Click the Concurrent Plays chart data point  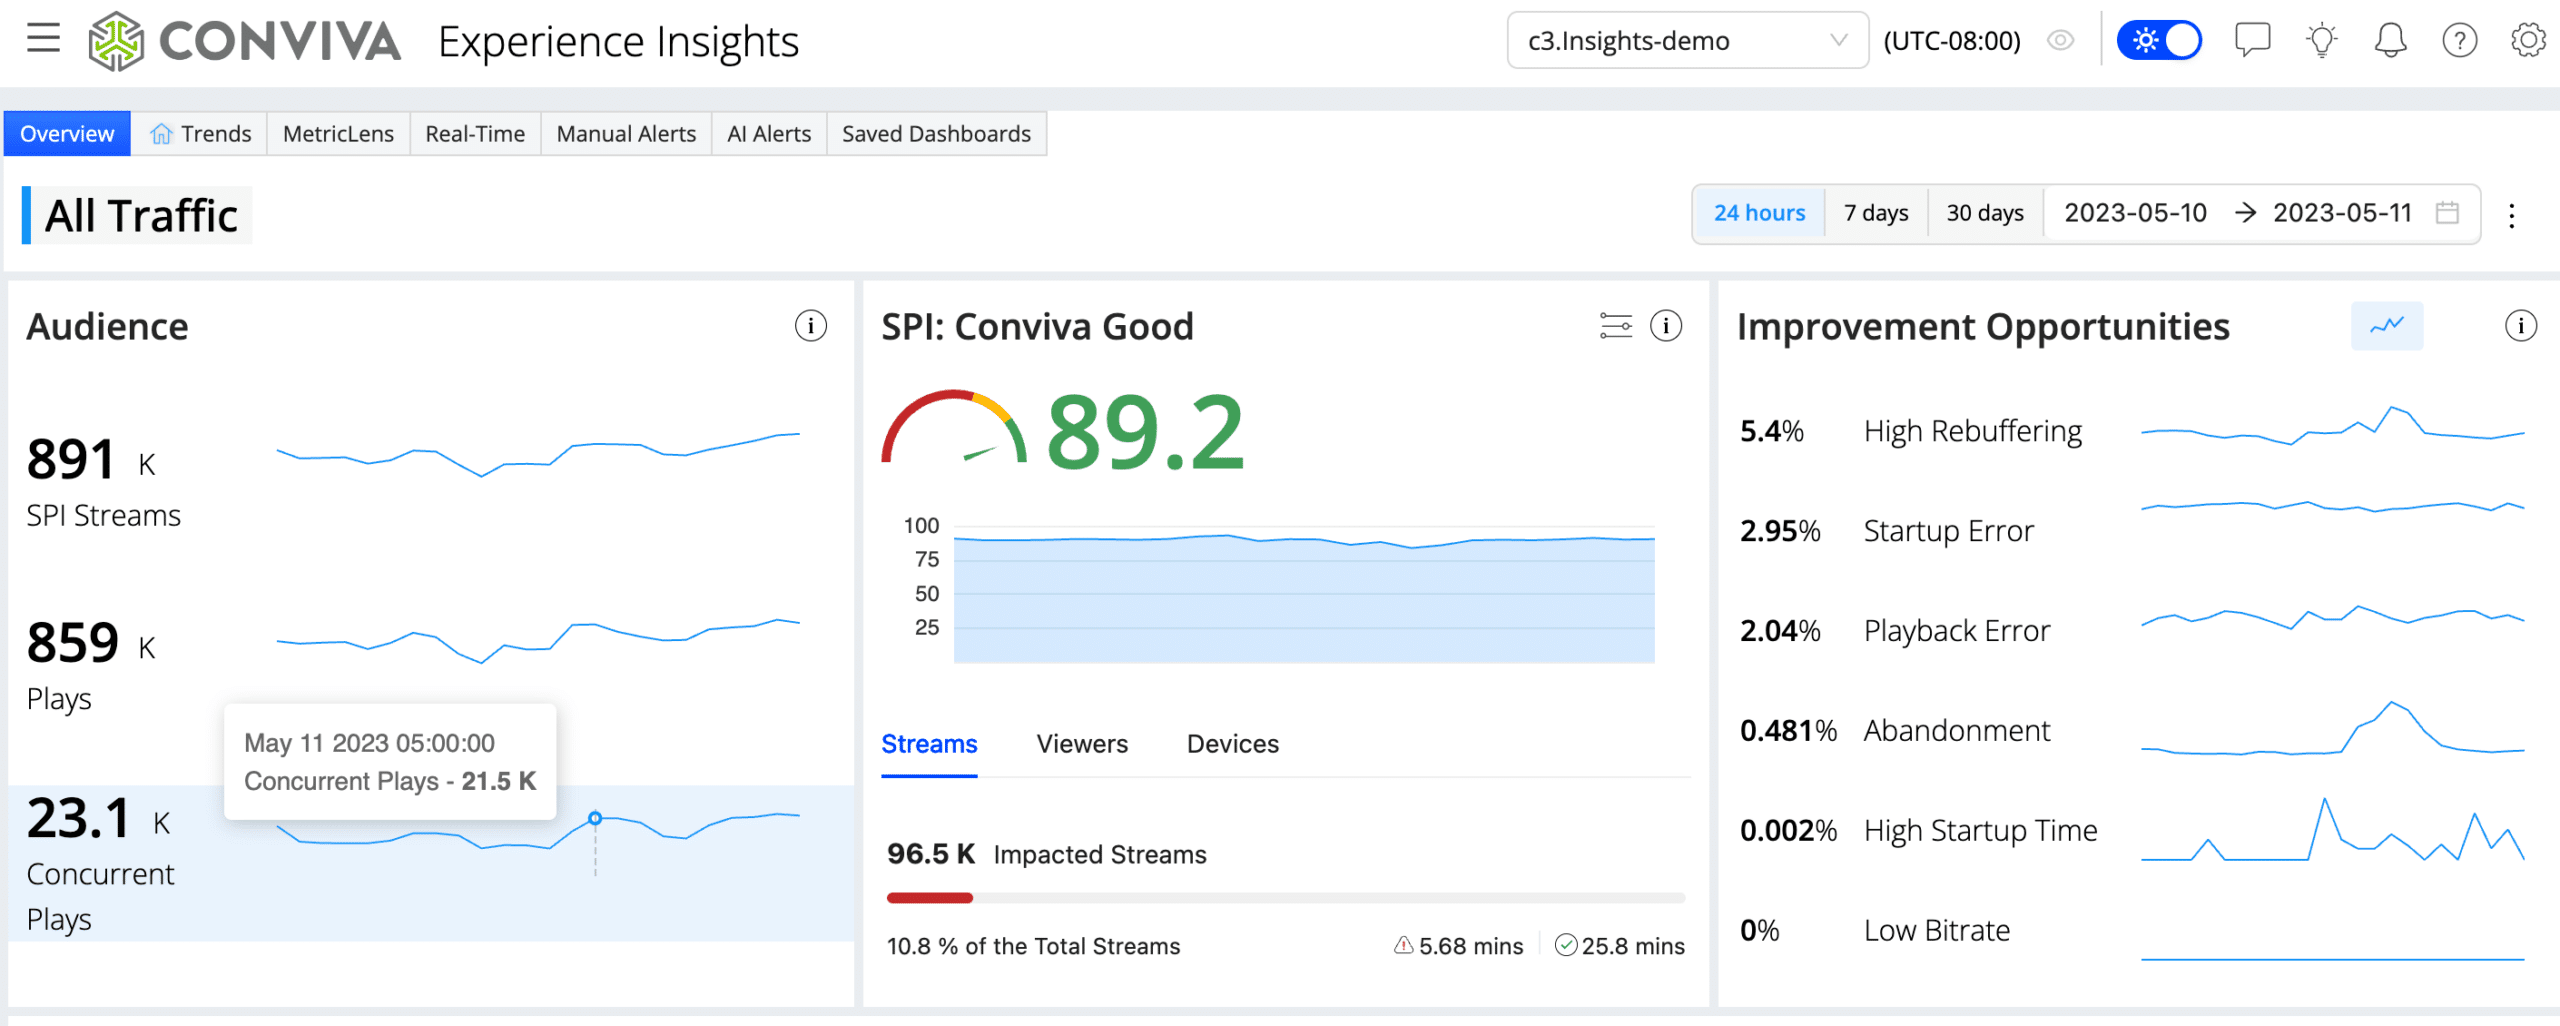595,818
